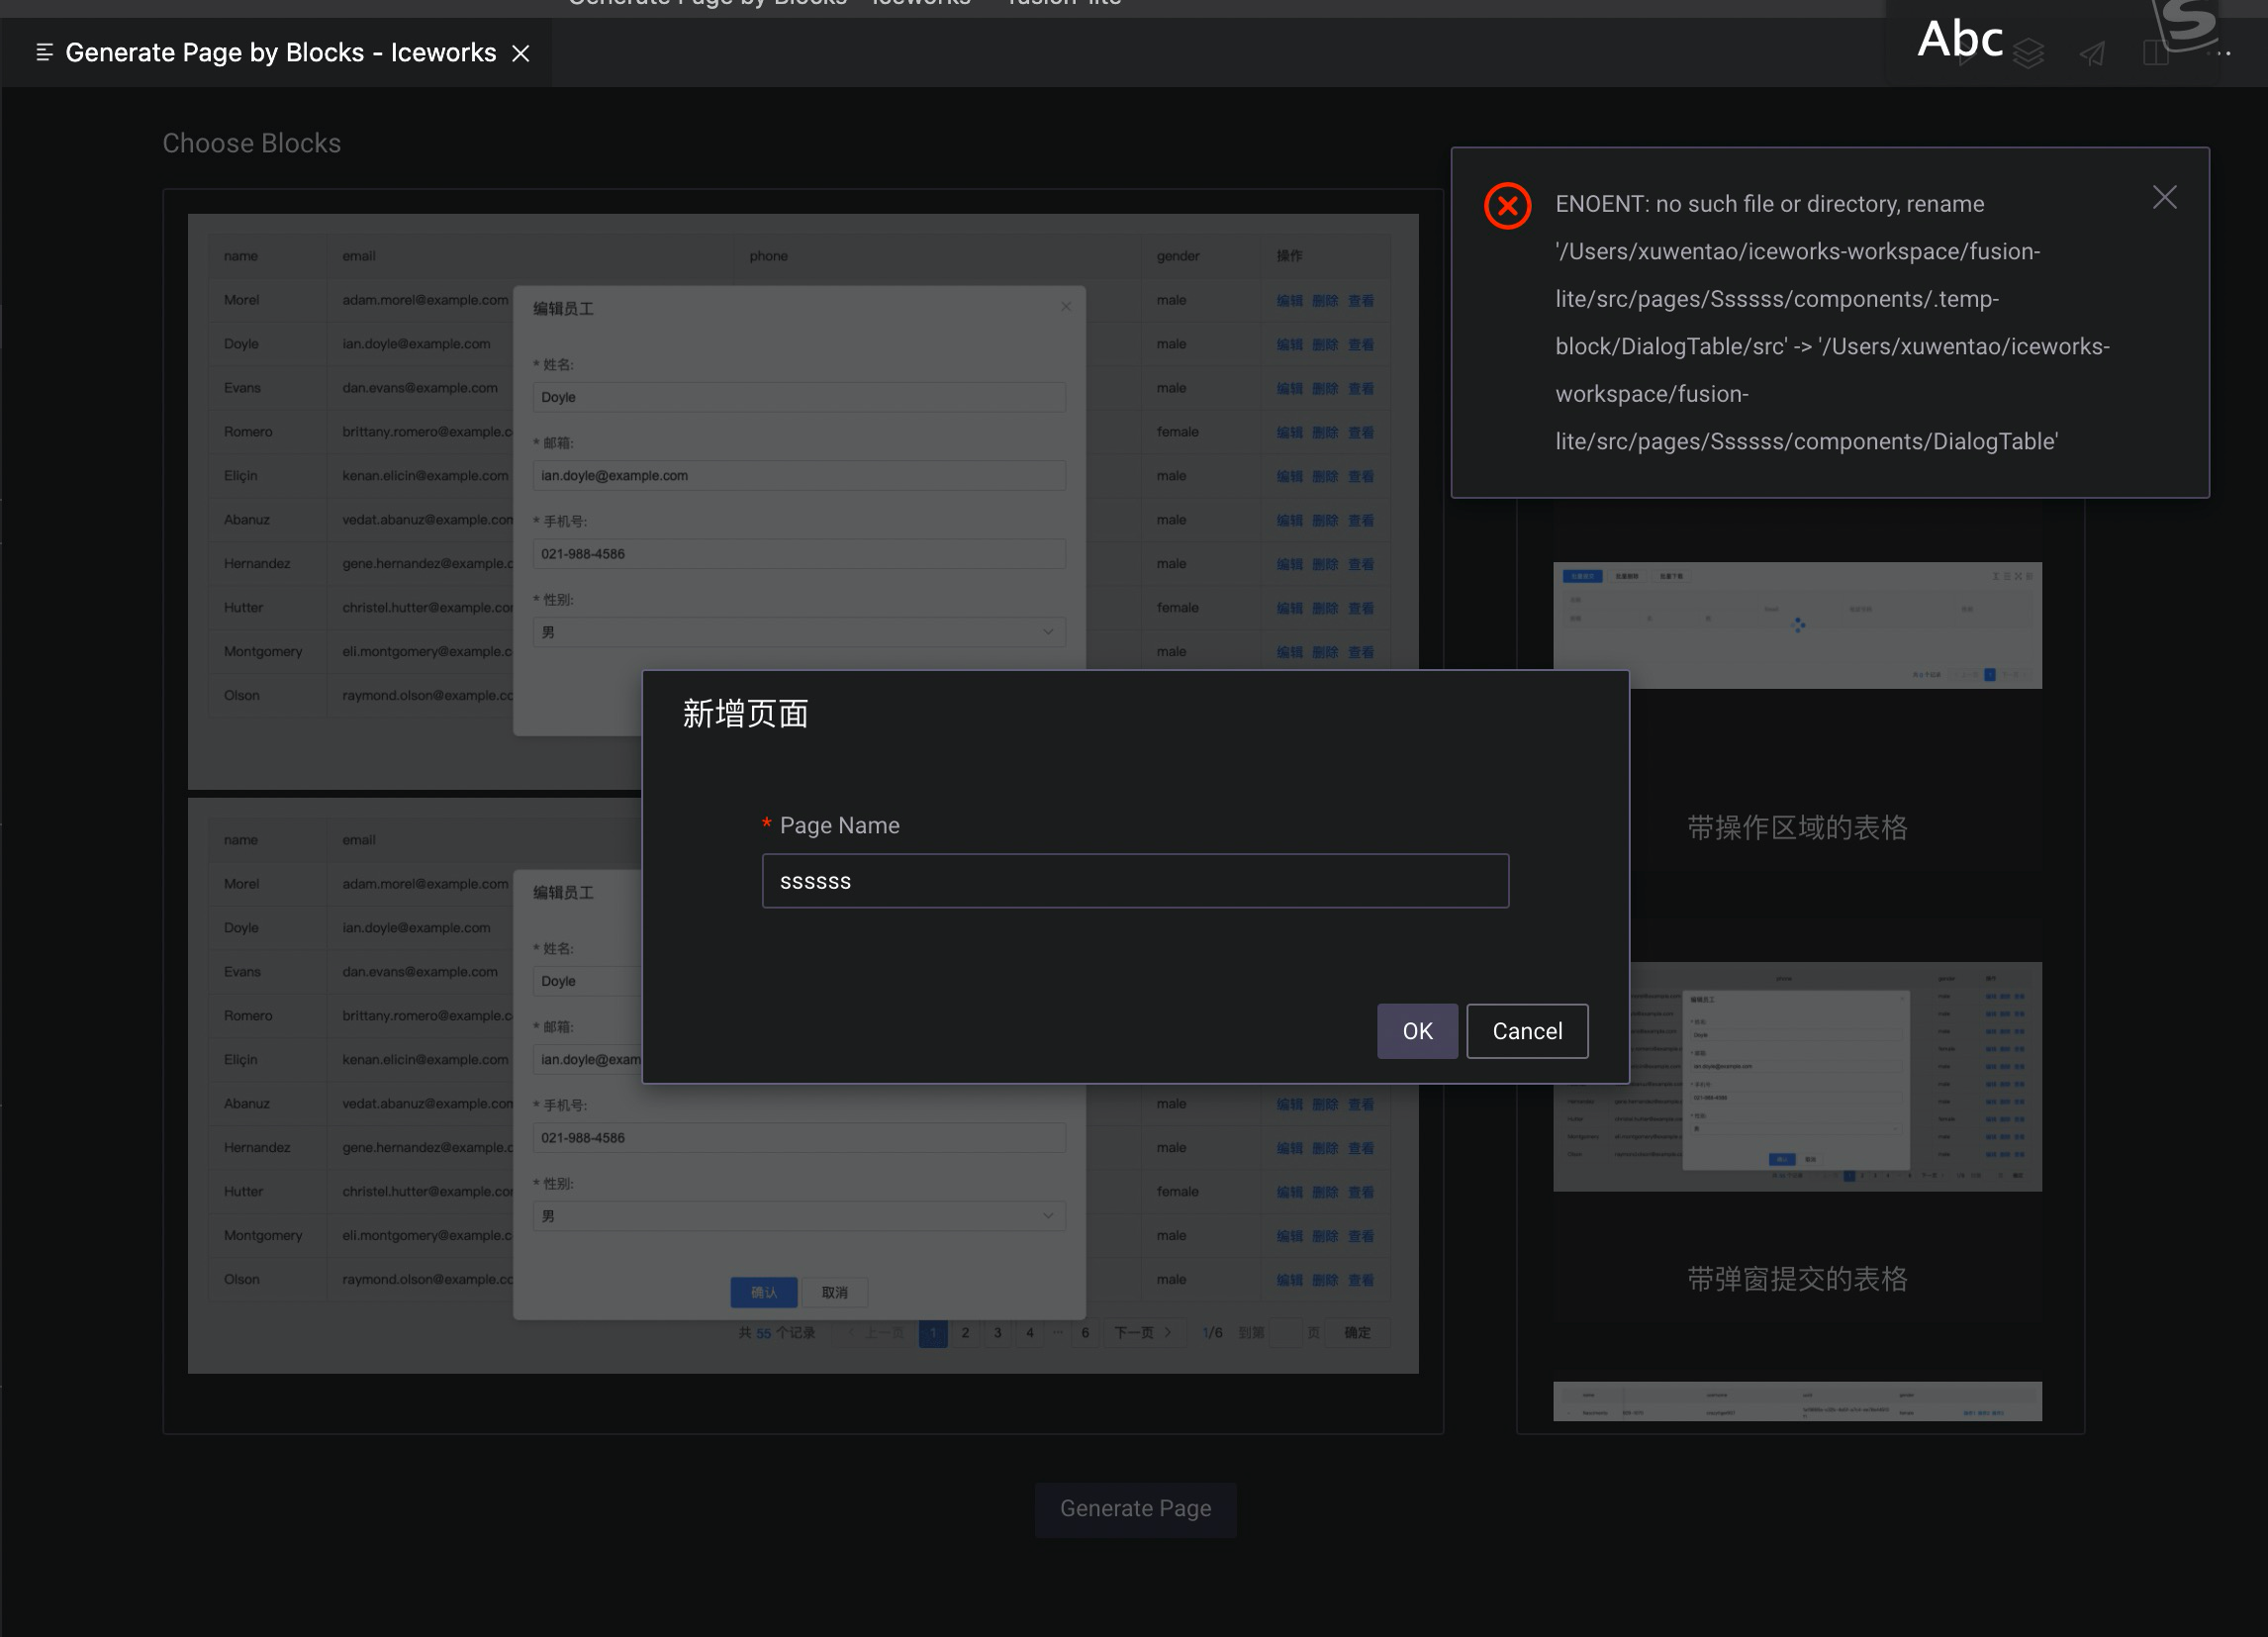
Task: Click the paper plane send icon
Action: pos(2093,55)
